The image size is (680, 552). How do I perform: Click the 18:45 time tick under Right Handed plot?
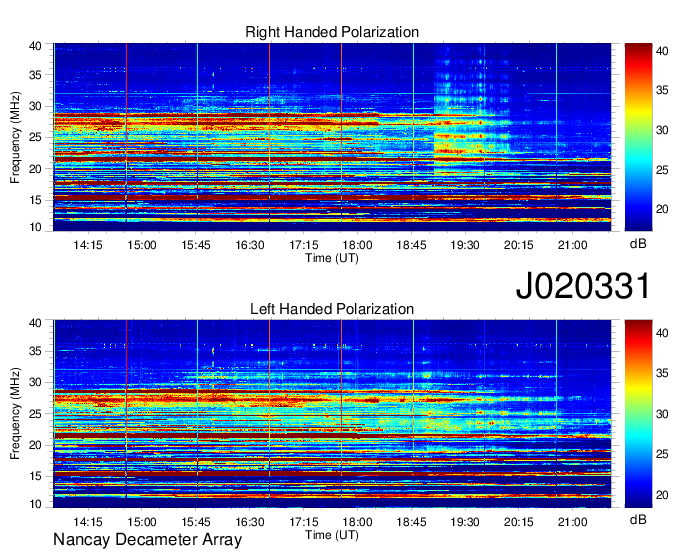411,245
